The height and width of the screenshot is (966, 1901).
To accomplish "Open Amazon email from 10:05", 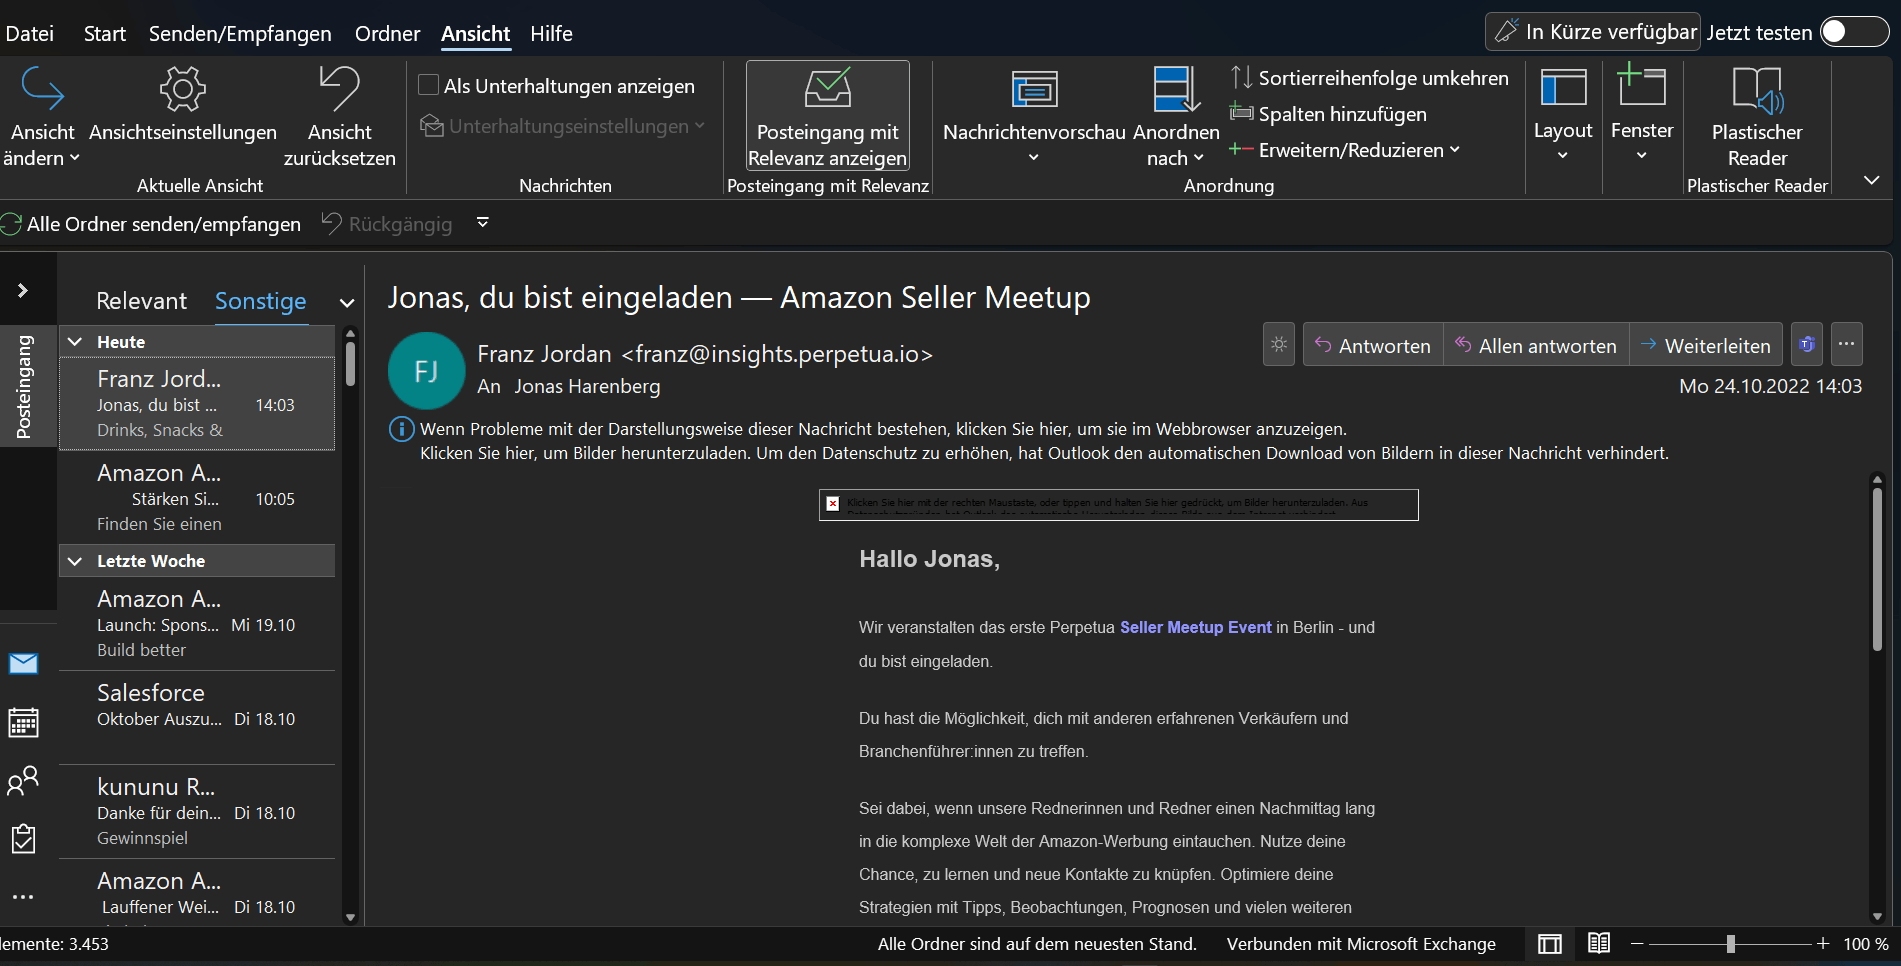I will [x=197, y=498].
